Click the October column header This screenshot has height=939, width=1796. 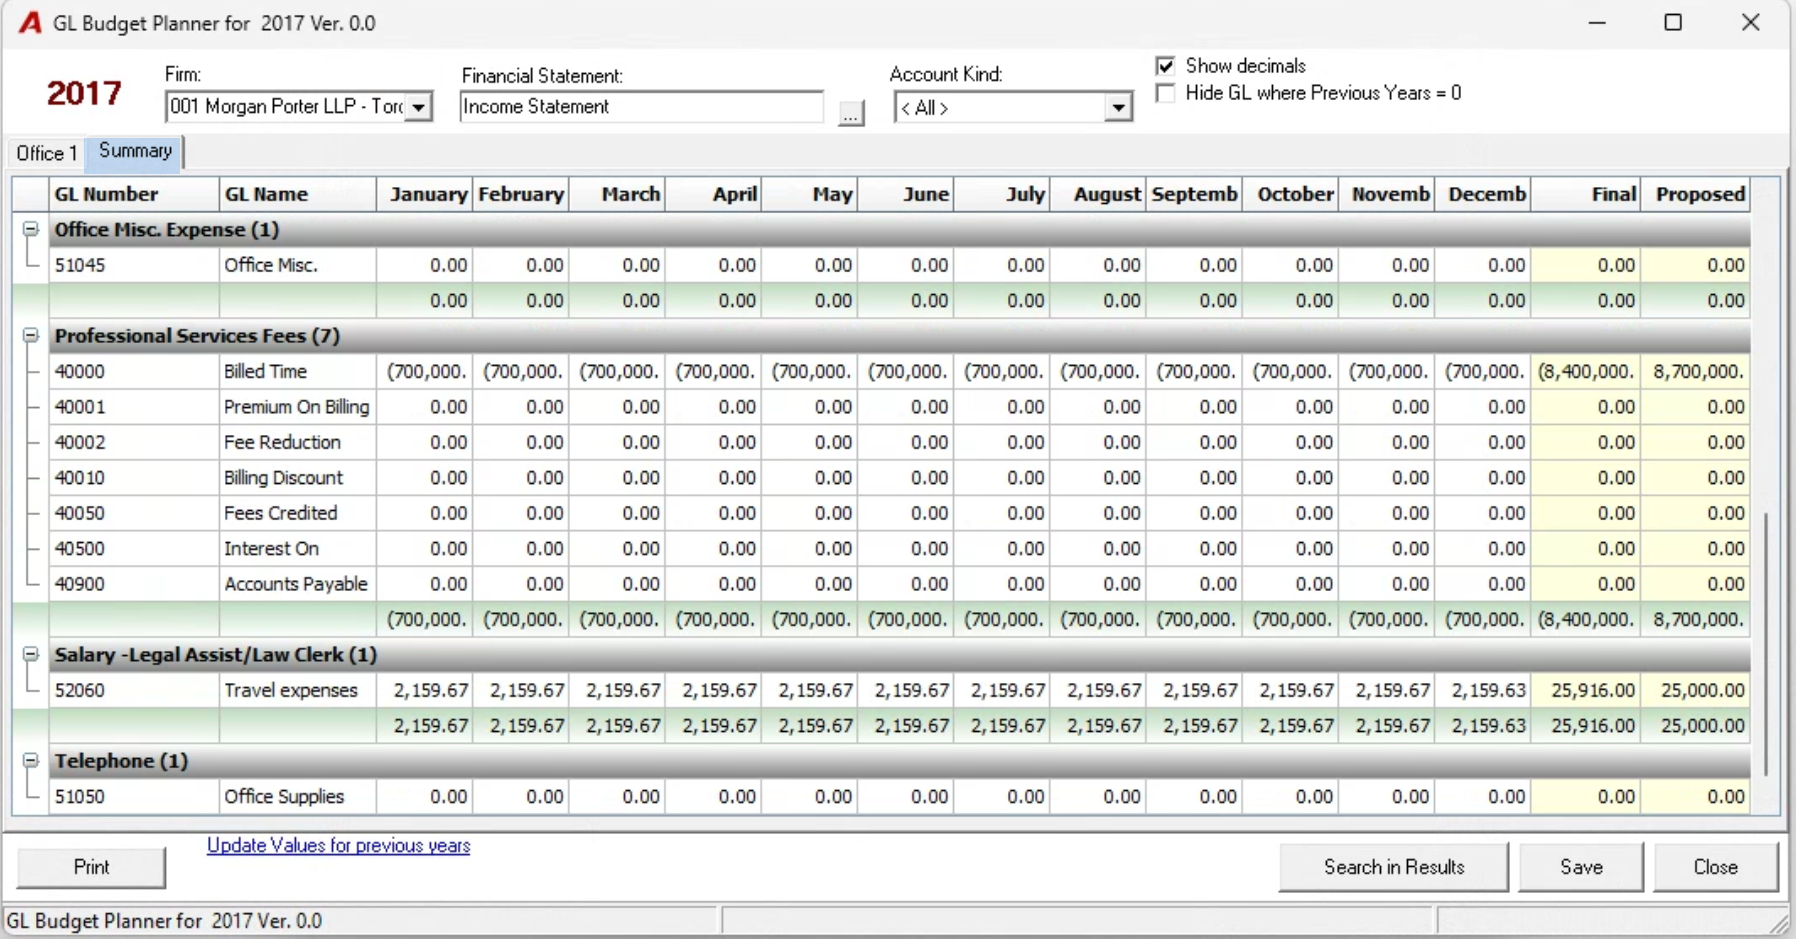point(1290,194)
